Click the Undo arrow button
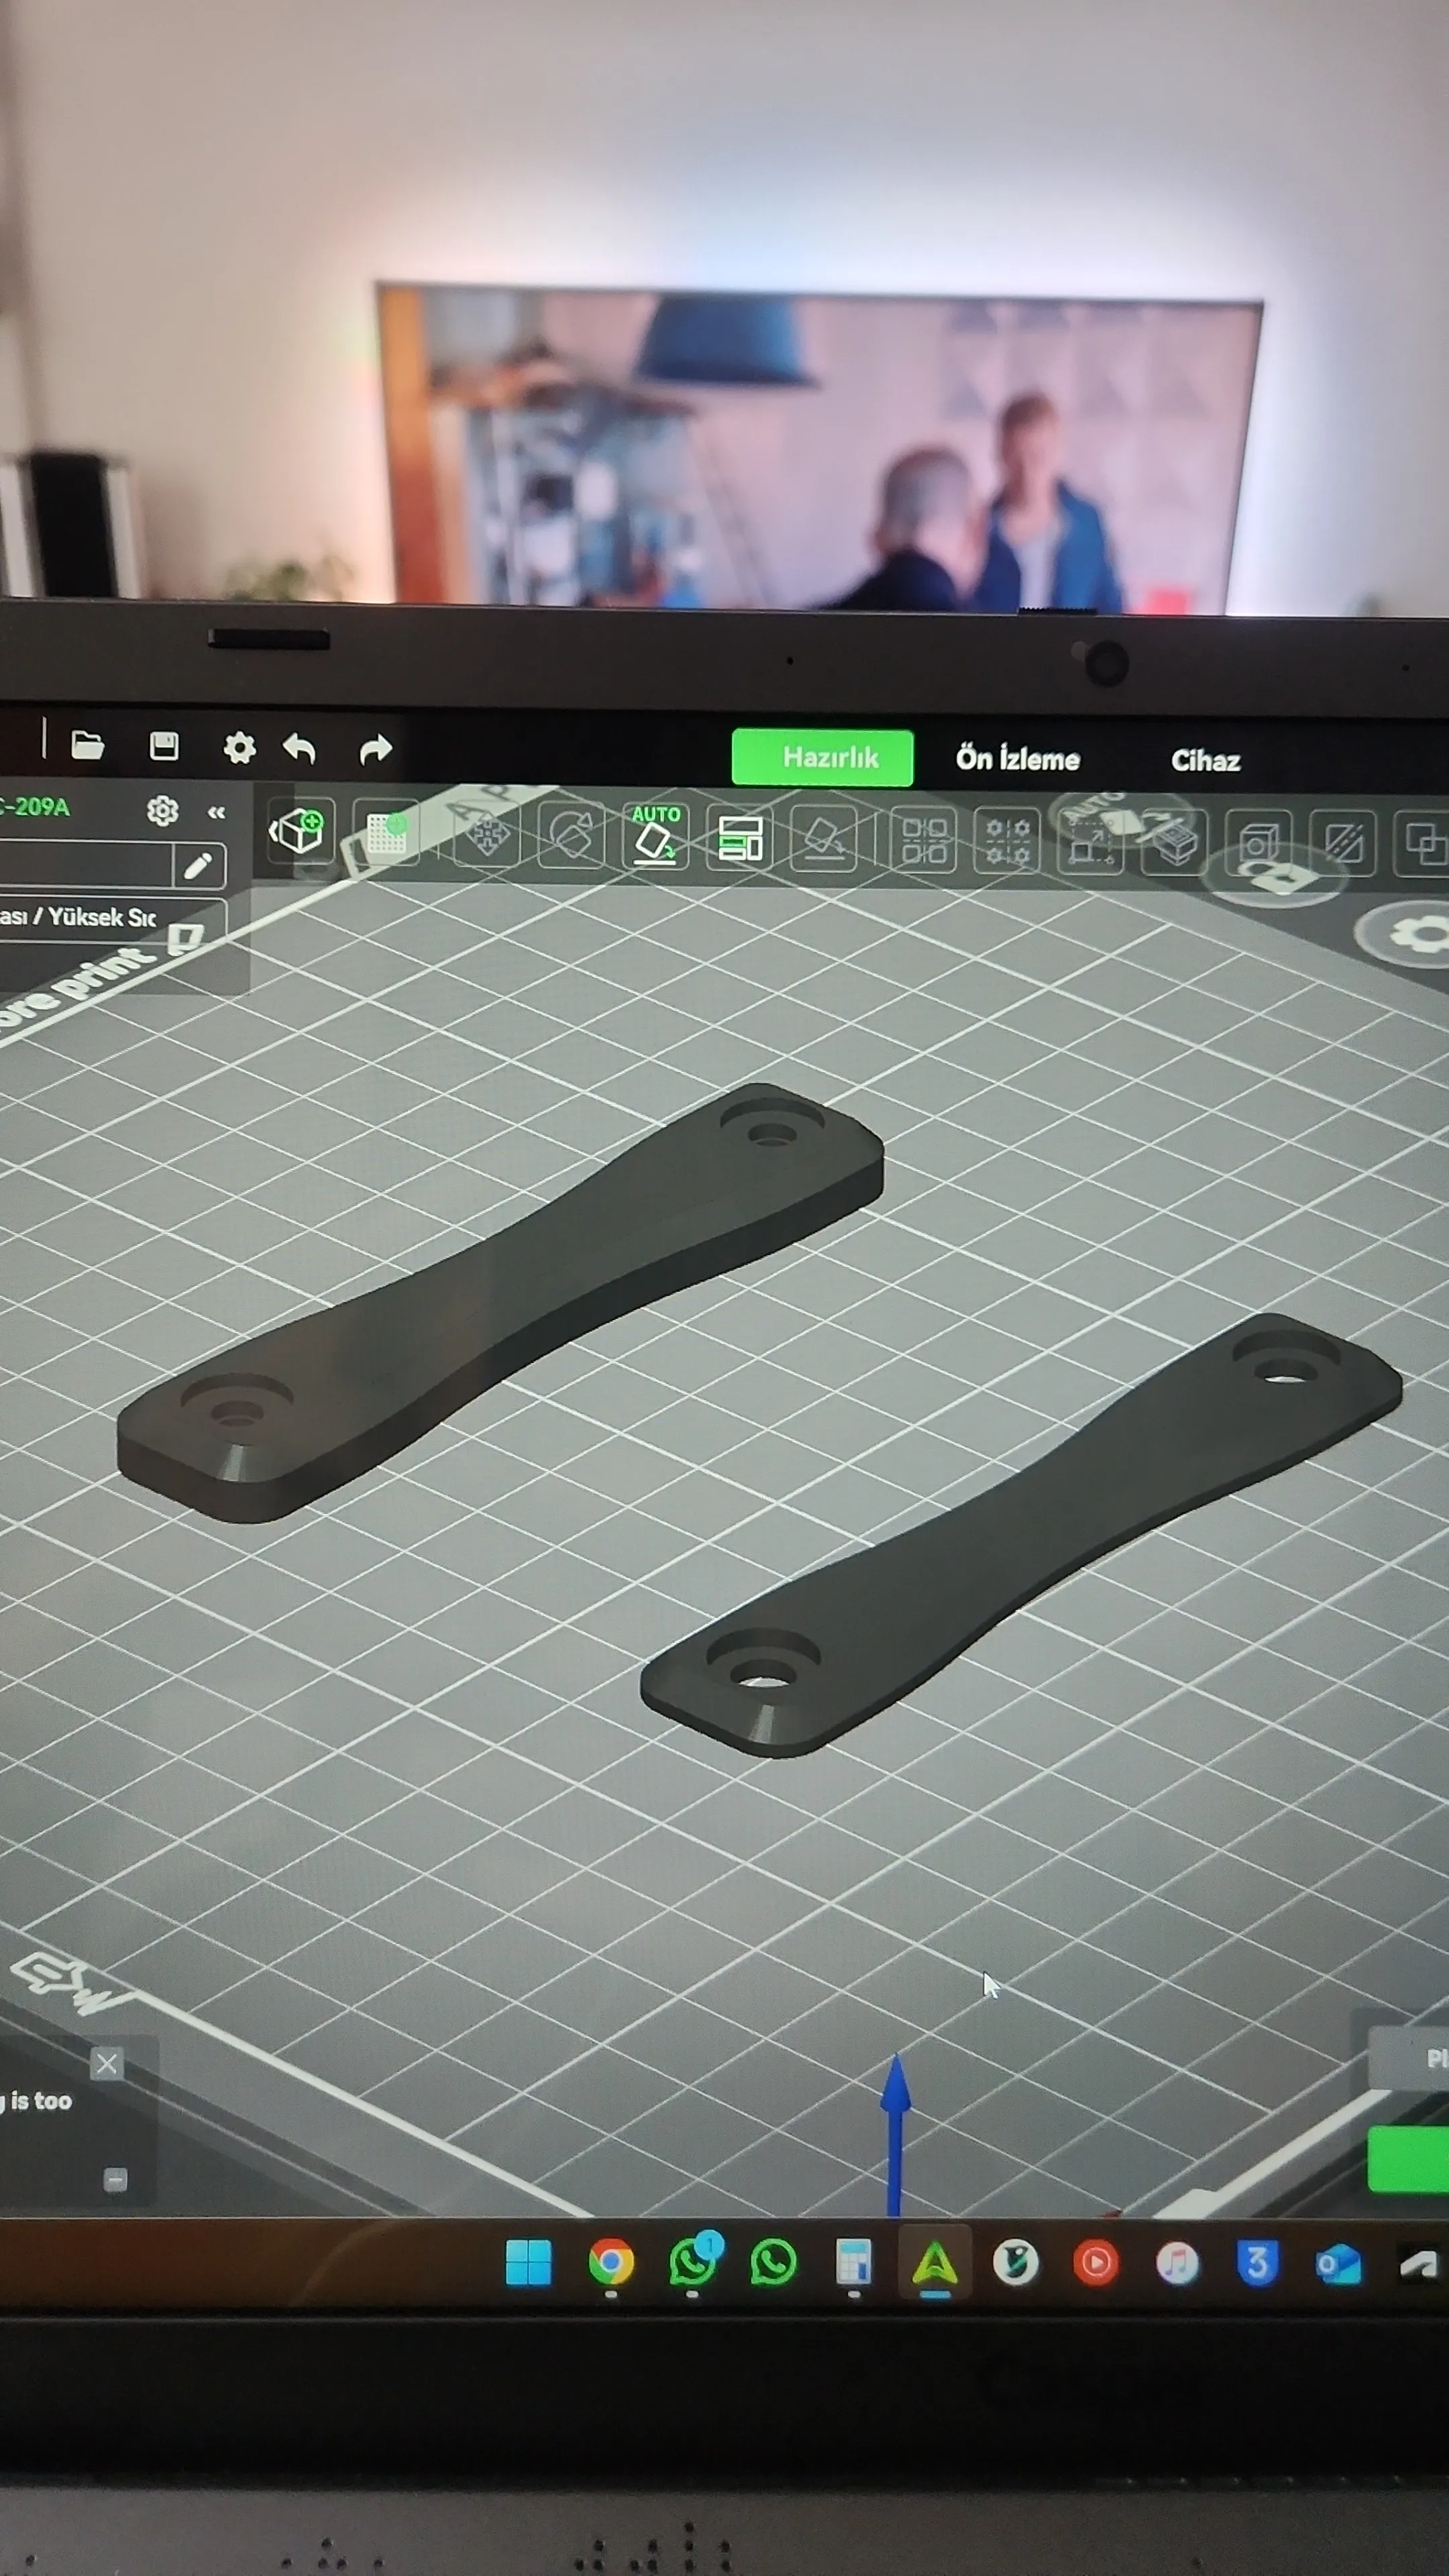The image size is (1449, 2576). pyautogui.click(x=299, y=748)
